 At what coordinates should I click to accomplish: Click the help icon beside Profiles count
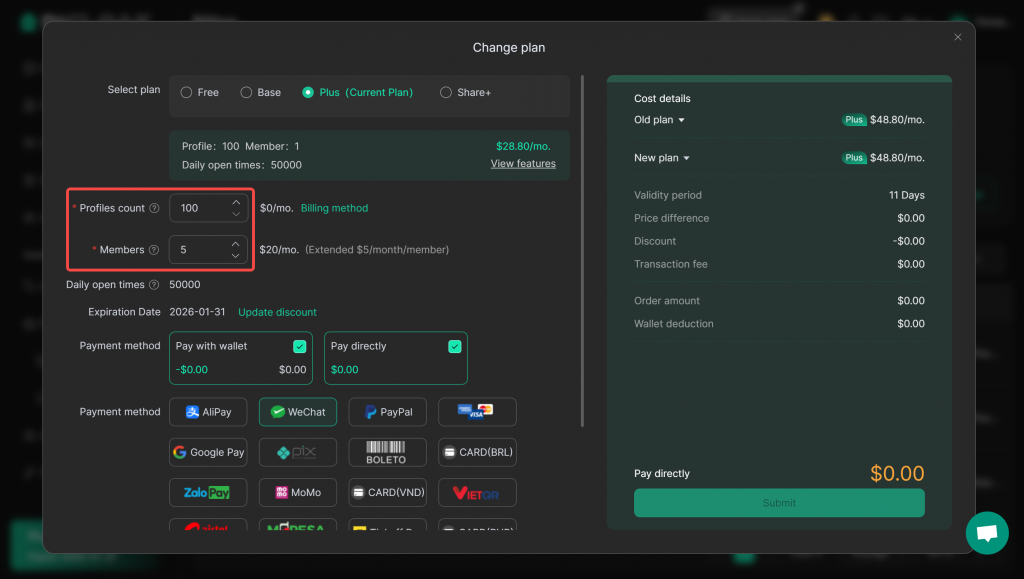pyautogui.click(x=154, y=209)
